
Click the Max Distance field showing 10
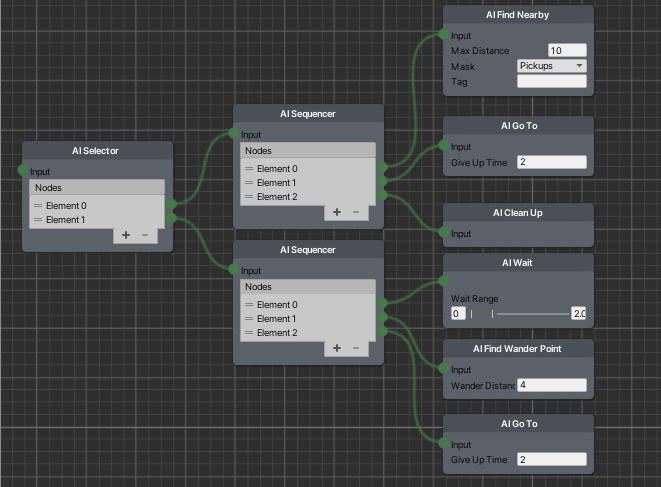[567, 50]
